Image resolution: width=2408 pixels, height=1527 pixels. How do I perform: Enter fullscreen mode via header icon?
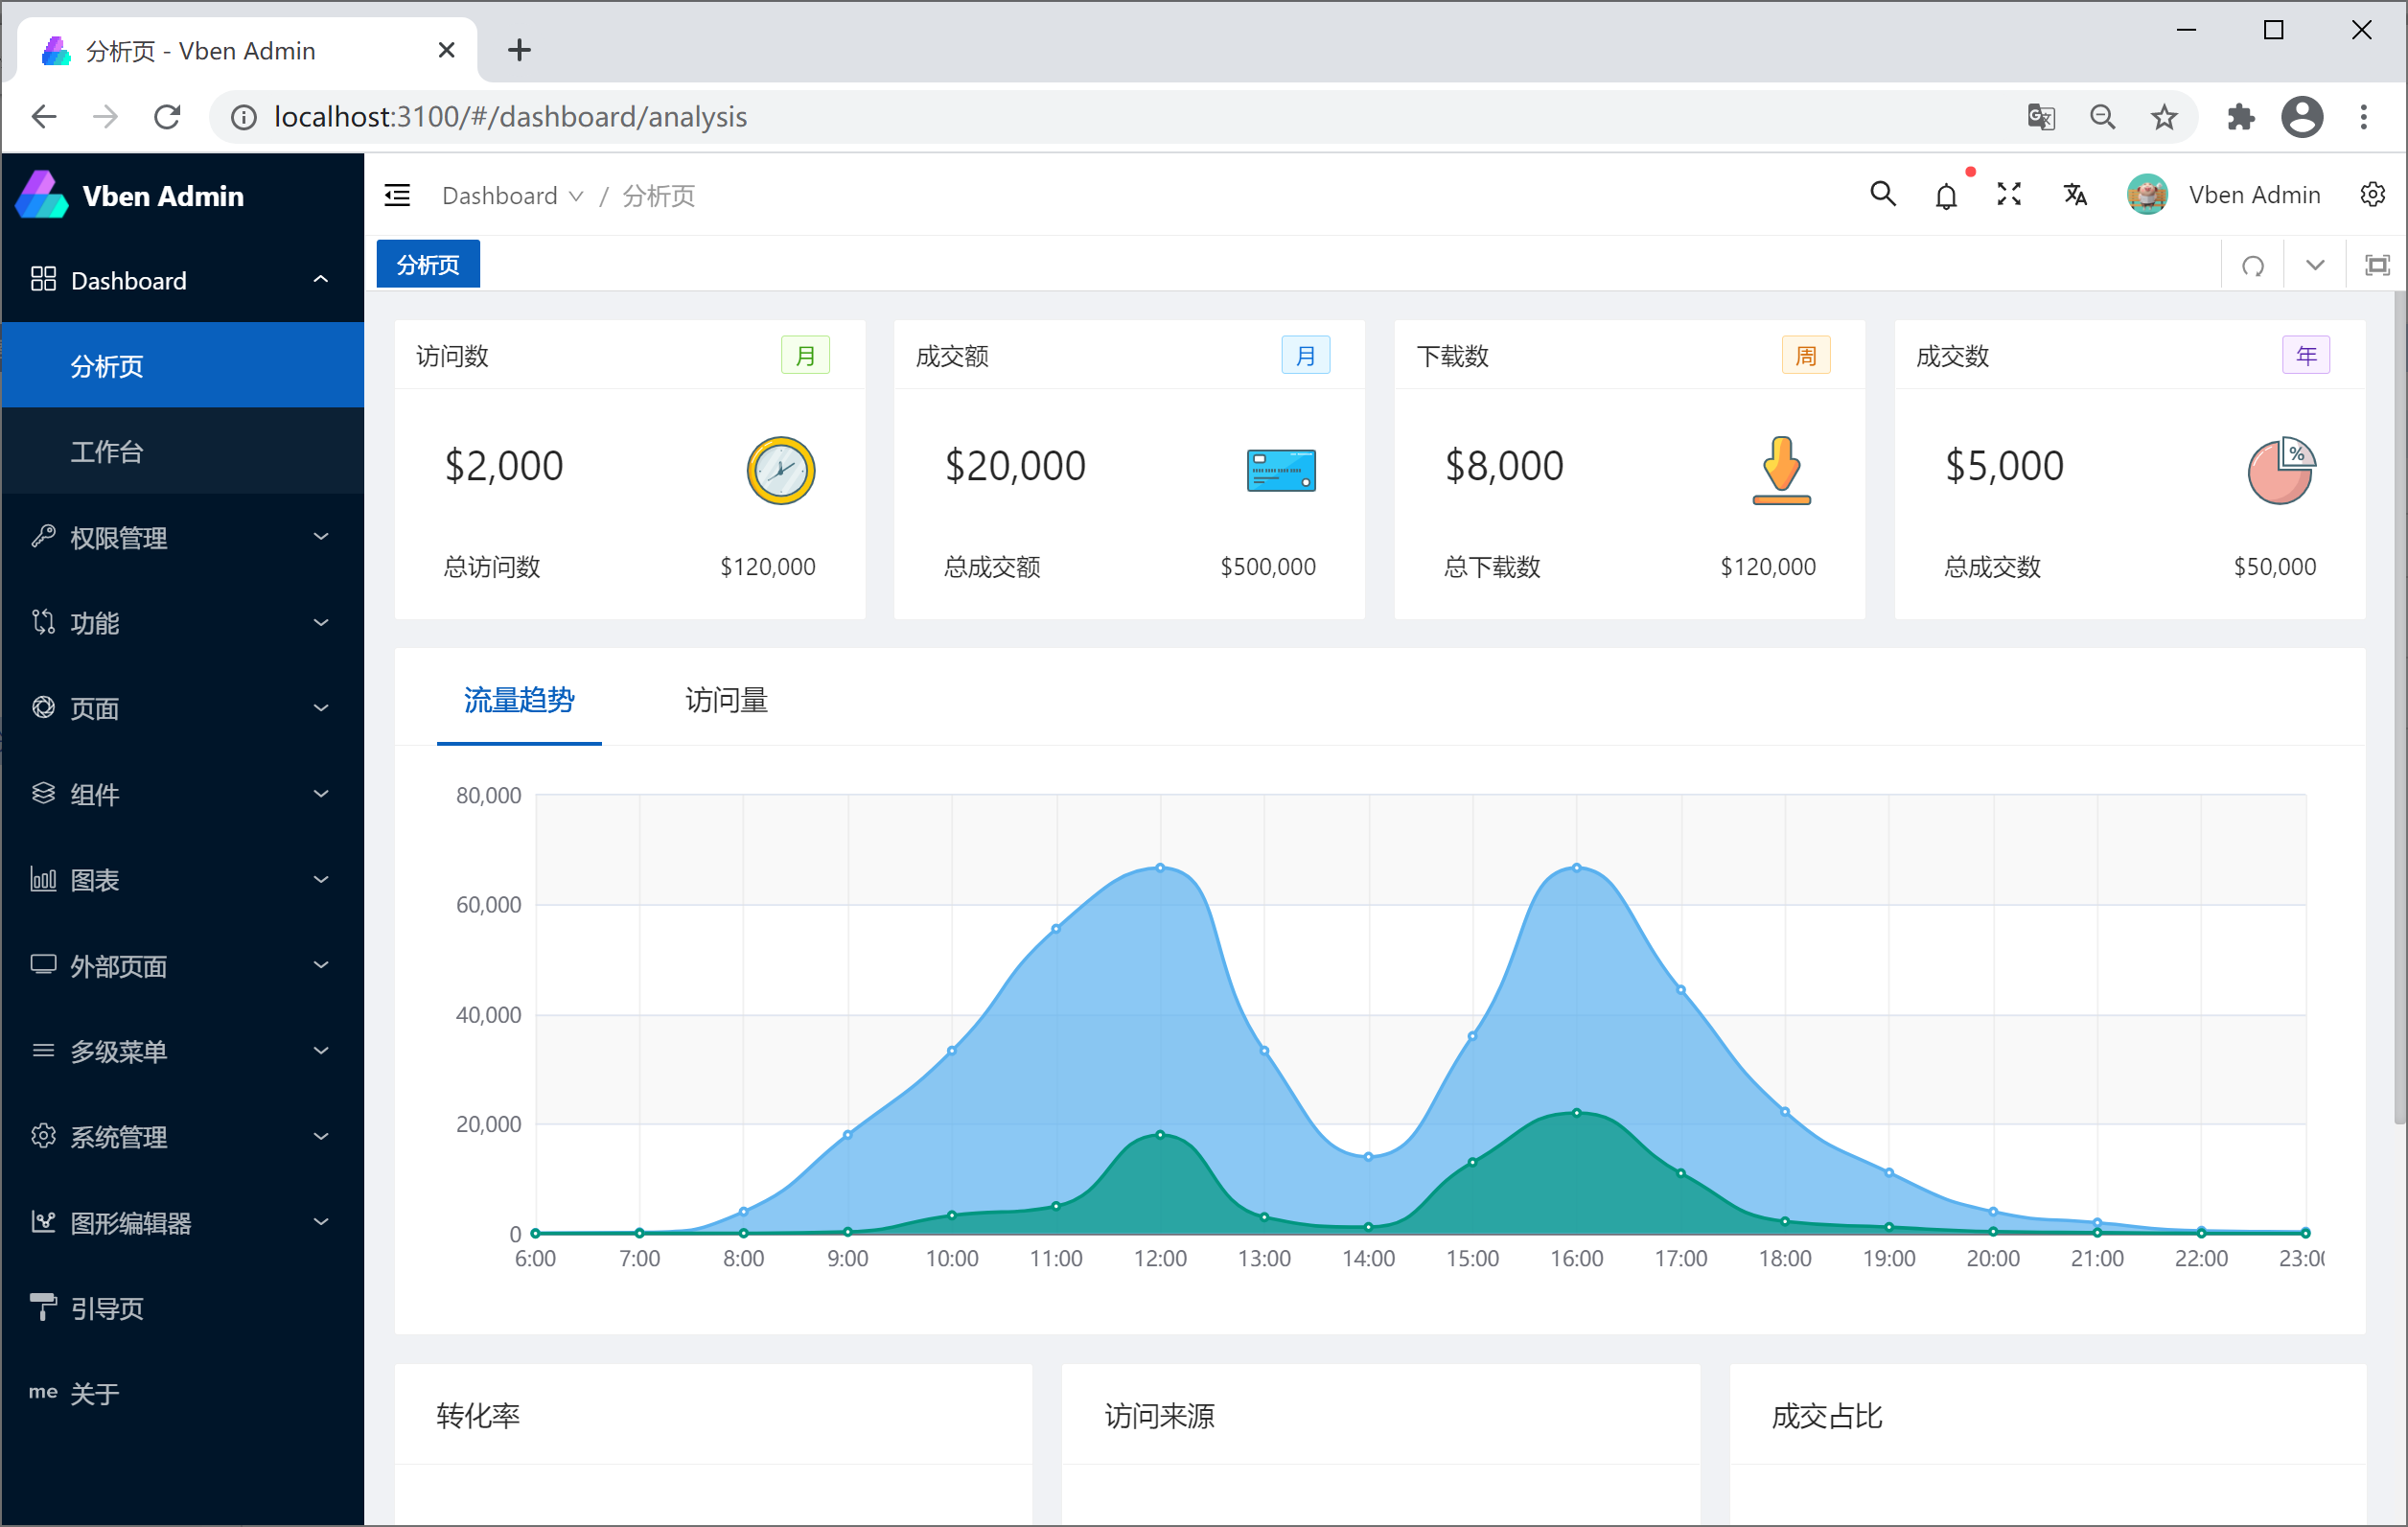(2008, 194)
